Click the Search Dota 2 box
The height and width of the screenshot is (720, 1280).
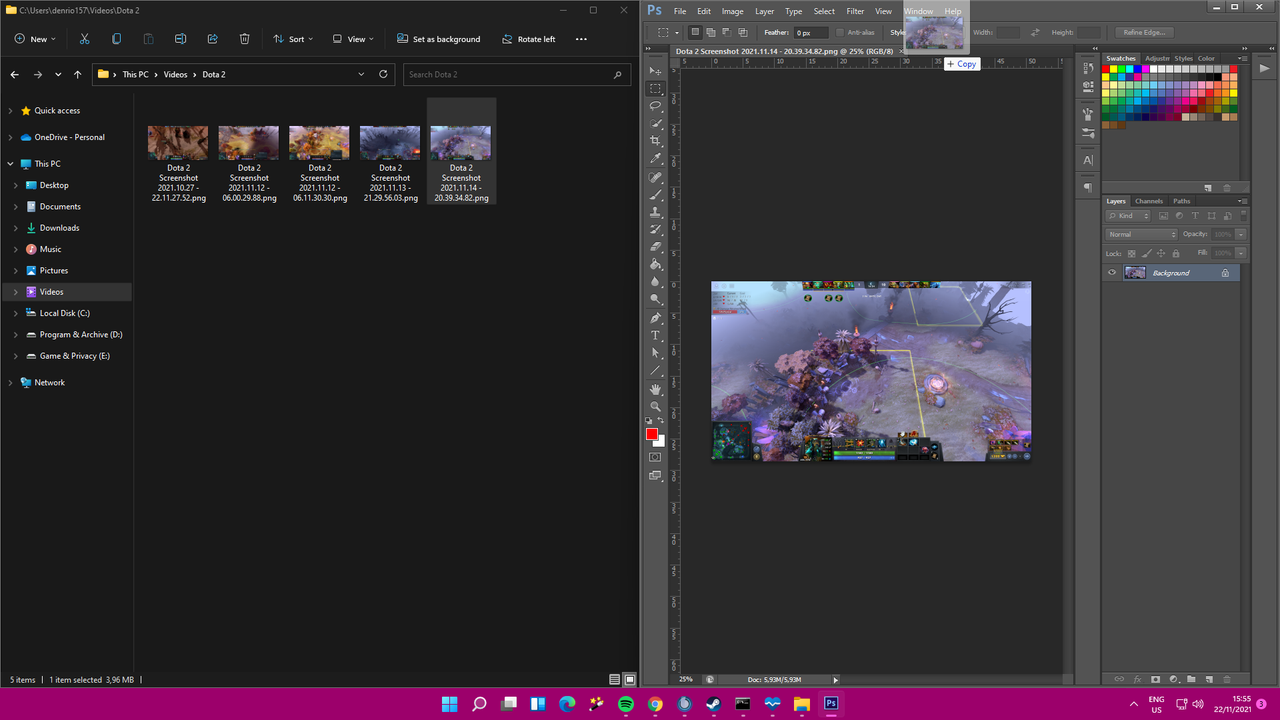pos(518,74)
